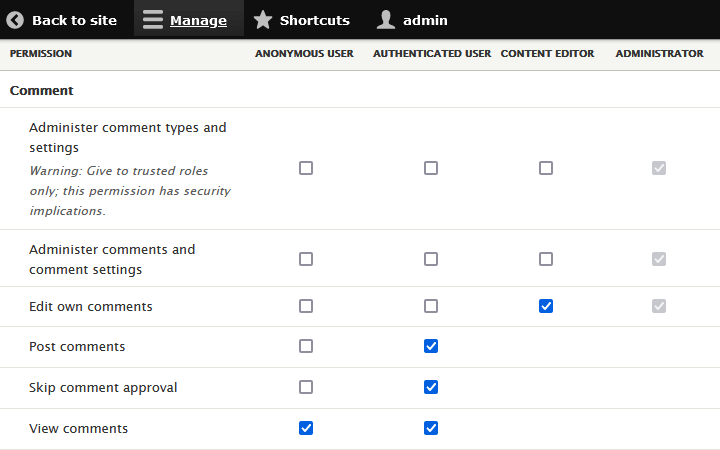Enable Edit own comments for Authenticated user
Image resolution: width=720 pixels, height=450 pixels.
[431, 306]
